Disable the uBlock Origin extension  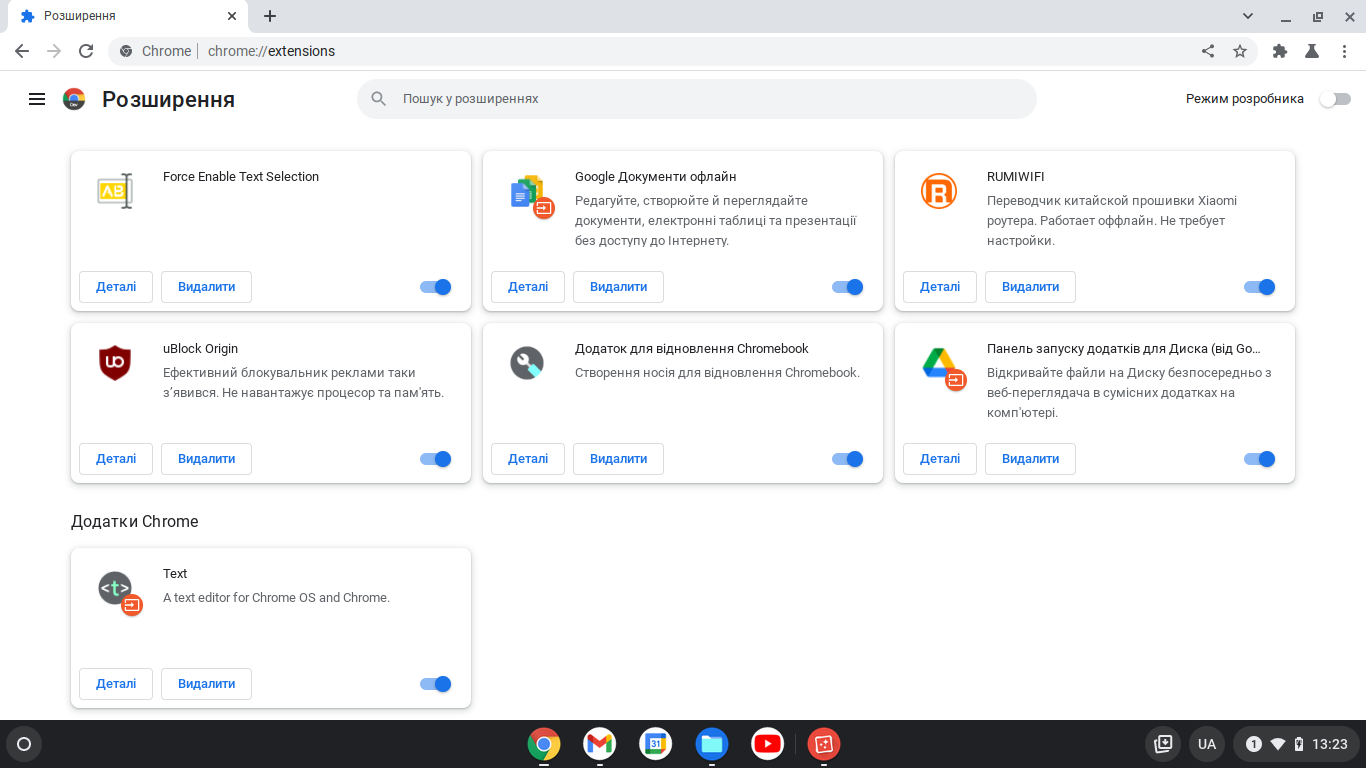point(436,459)
